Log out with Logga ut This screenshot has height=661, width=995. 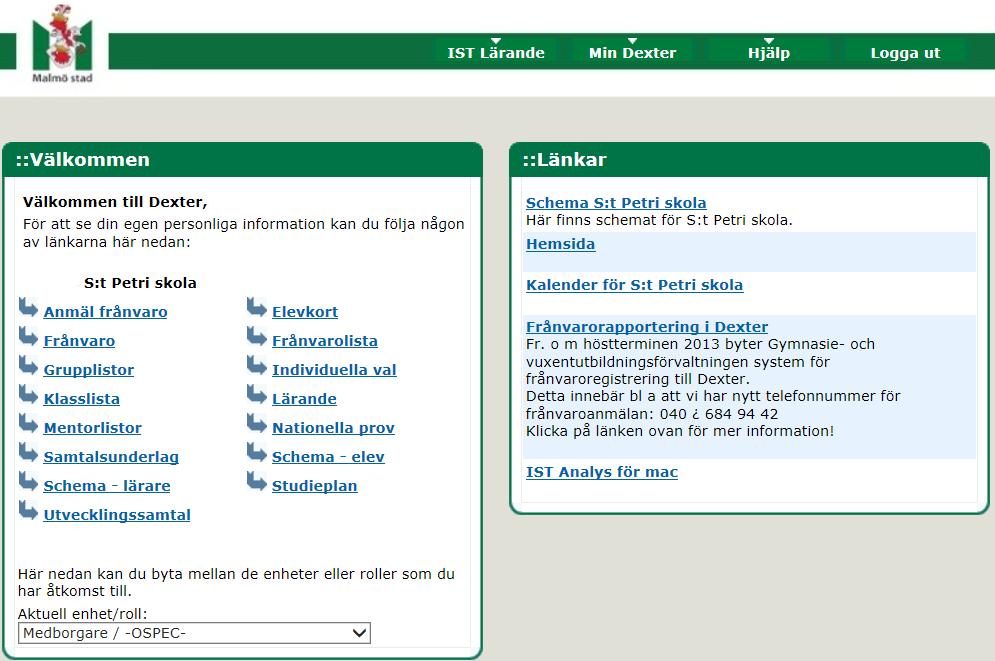(905, 52)
